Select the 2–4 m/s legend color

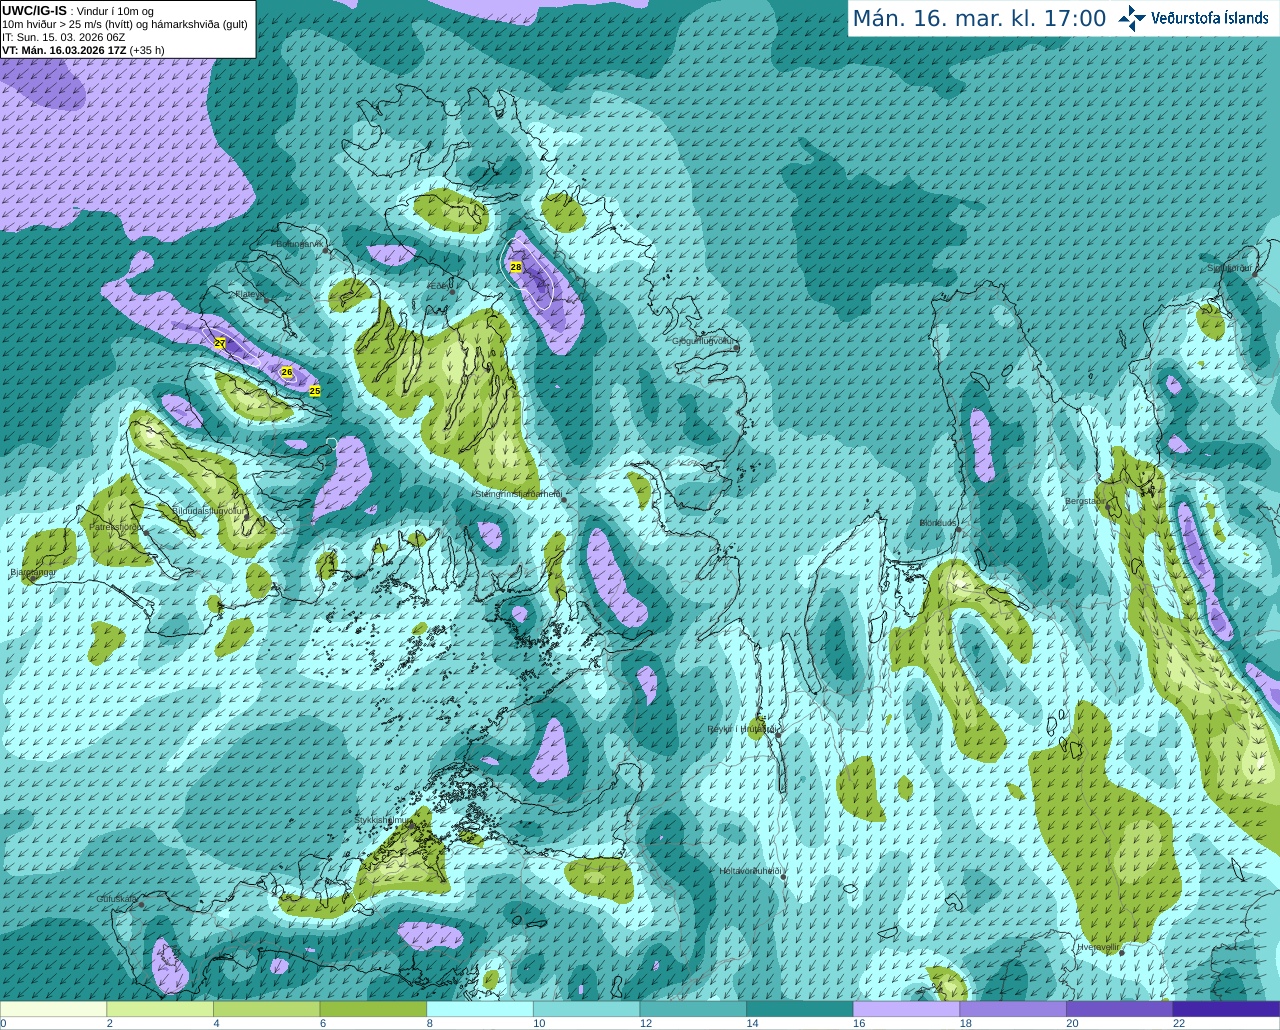coord(160,1009)
